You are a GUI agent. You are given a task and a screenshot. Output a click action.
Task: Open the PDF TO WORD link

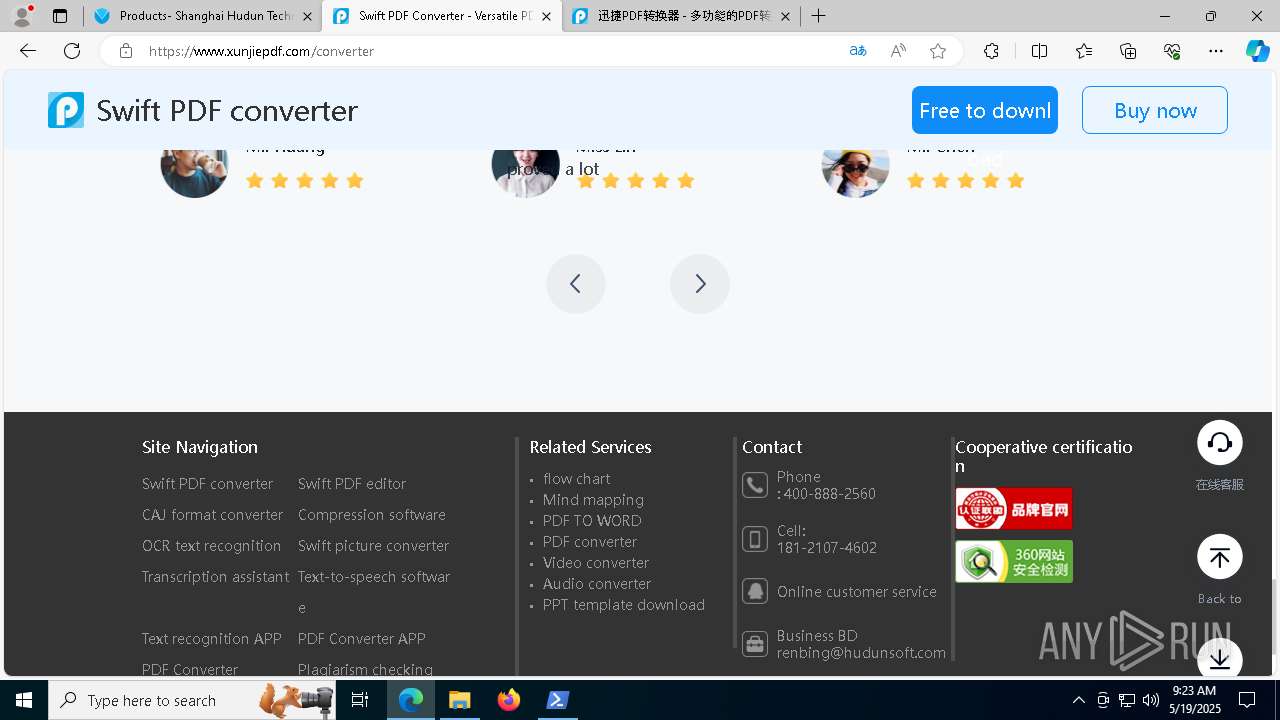point(592,521)
